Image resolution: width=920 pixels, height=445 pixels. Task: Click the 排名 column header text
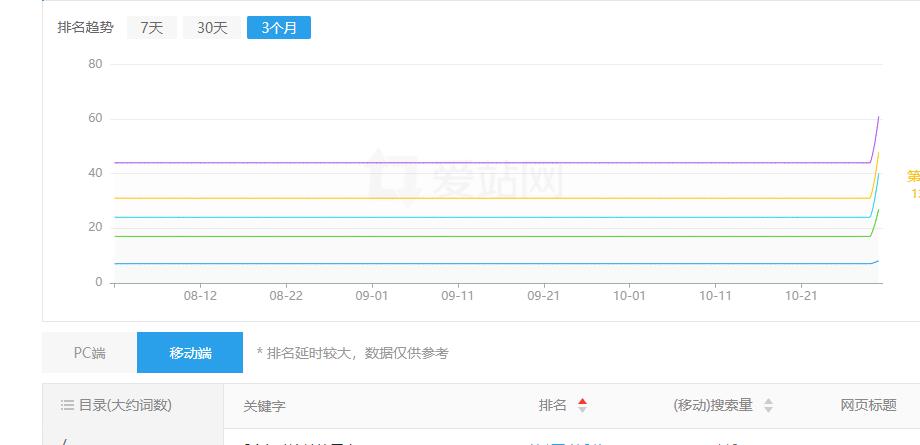click(x=553, y=405)
